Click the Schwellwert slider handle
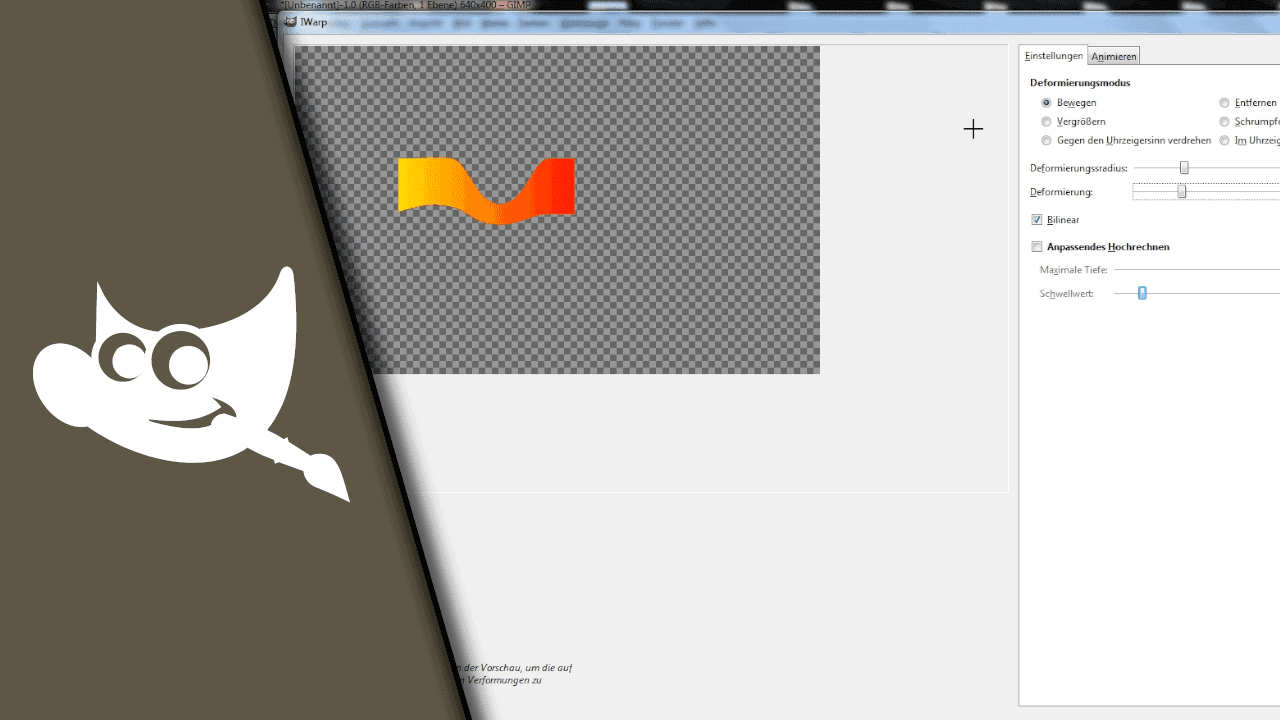 [1142, 293]
